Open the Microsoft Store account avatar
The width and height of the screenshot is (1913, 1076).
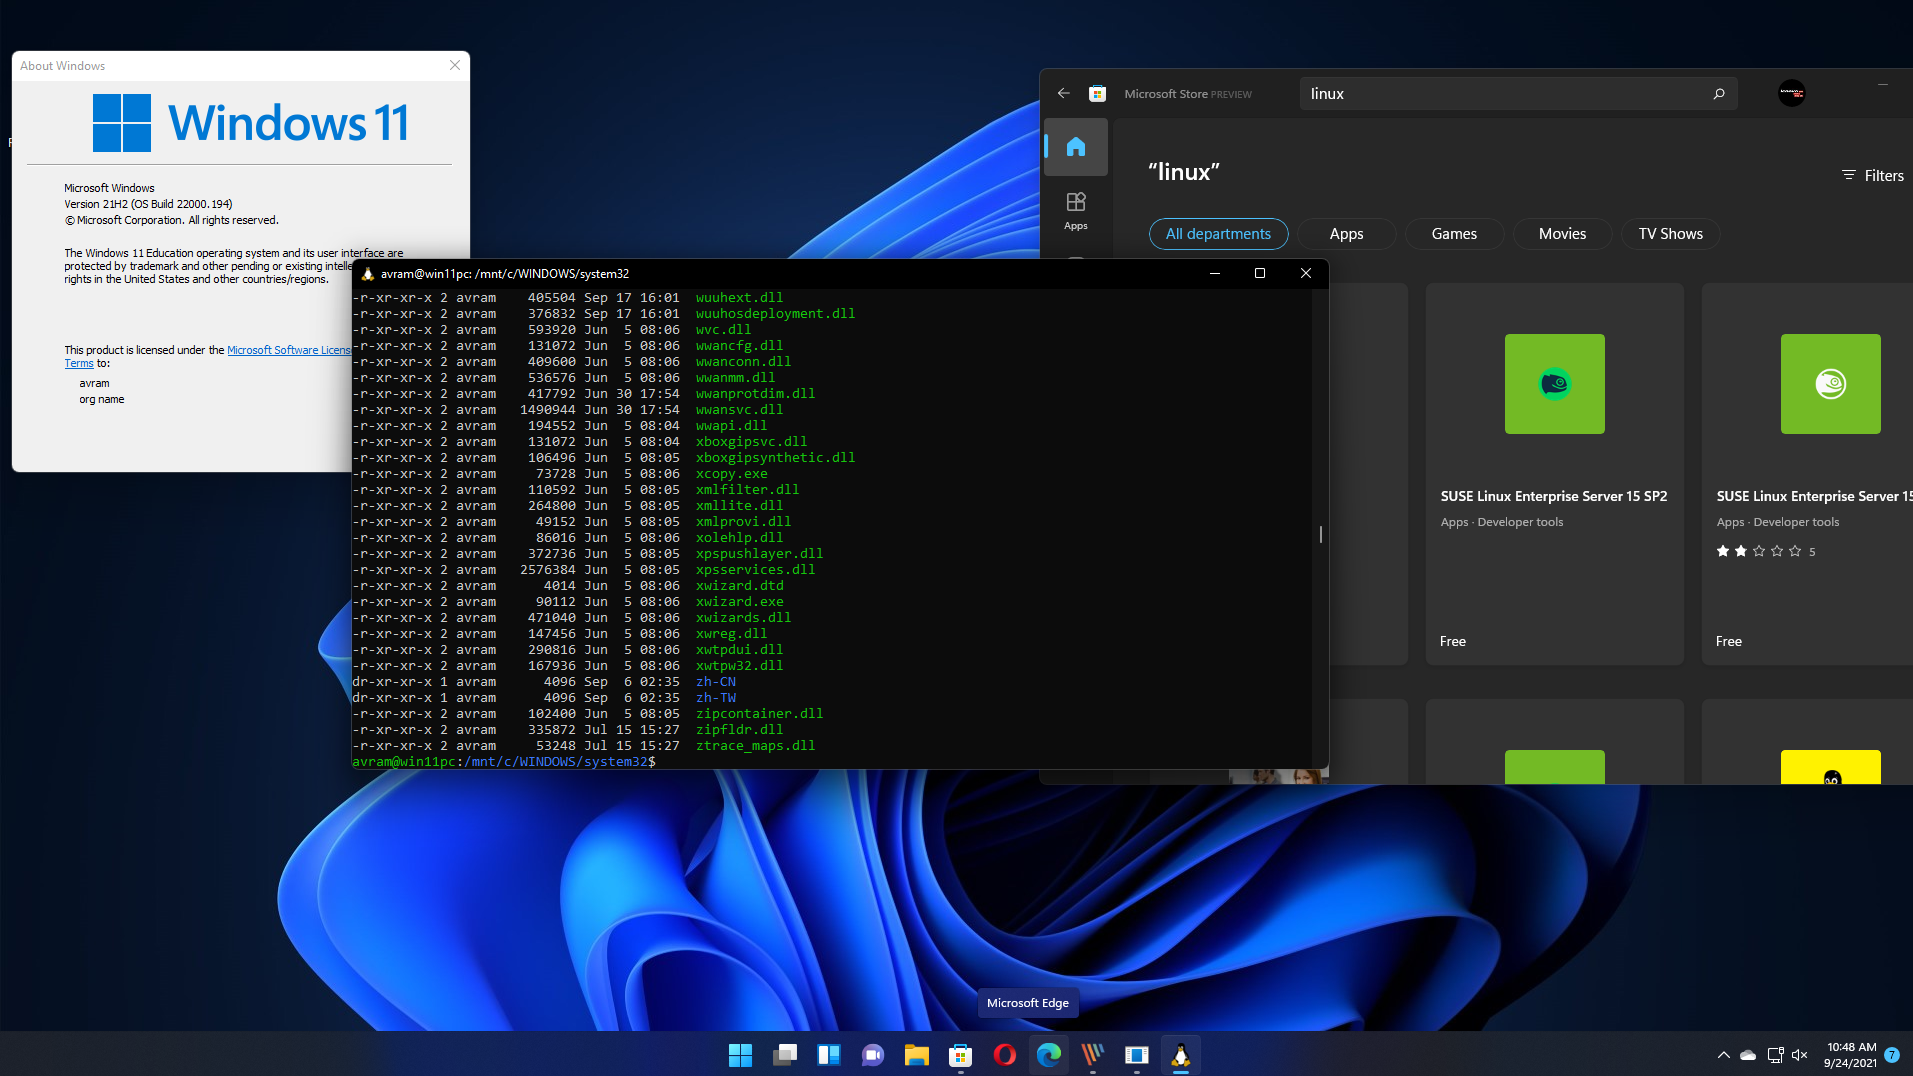tap(1790, 93)
